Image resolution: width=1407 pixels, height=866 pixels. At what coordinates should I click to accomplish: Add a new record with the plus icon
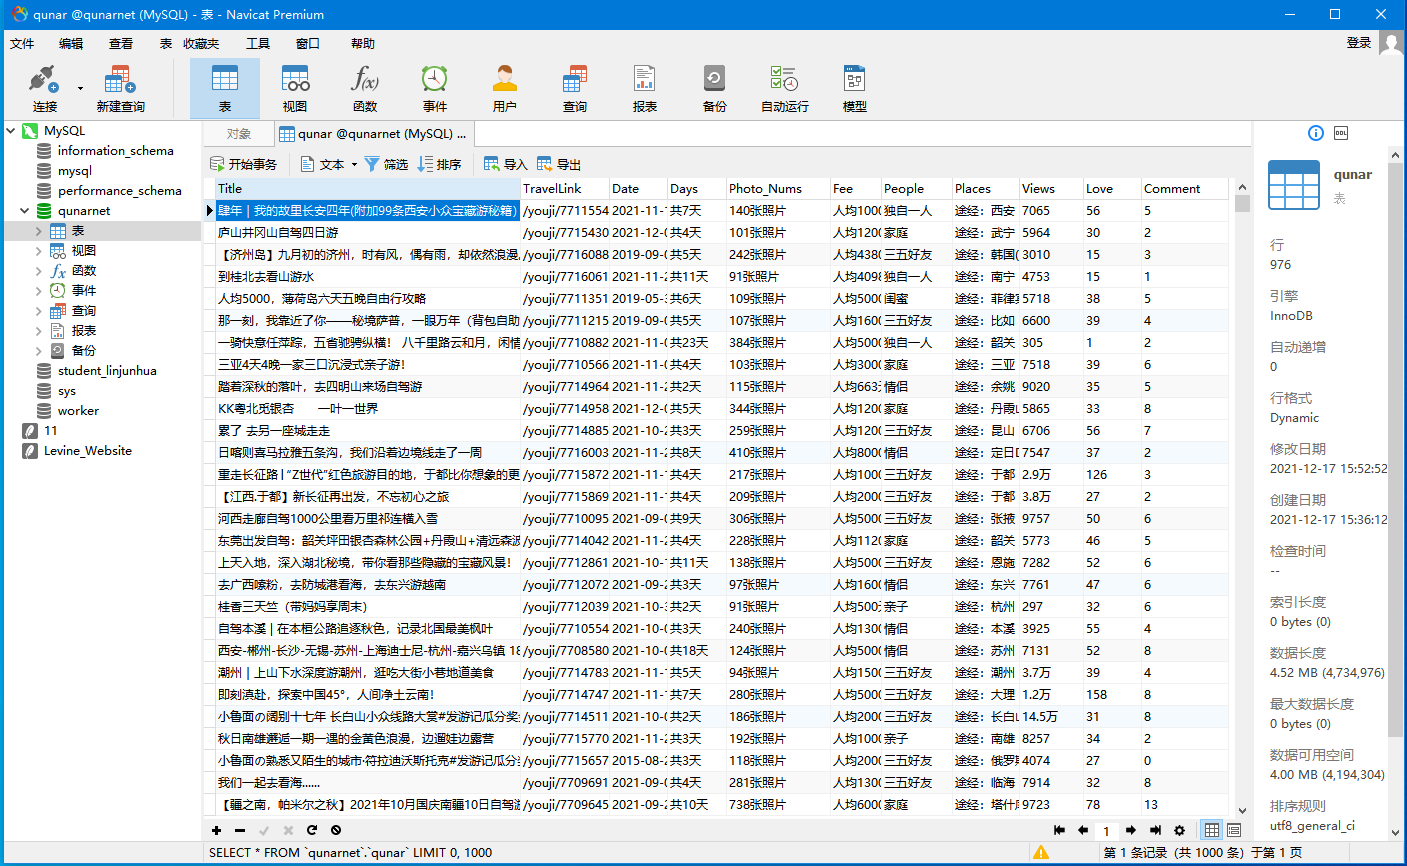point(216,830)
